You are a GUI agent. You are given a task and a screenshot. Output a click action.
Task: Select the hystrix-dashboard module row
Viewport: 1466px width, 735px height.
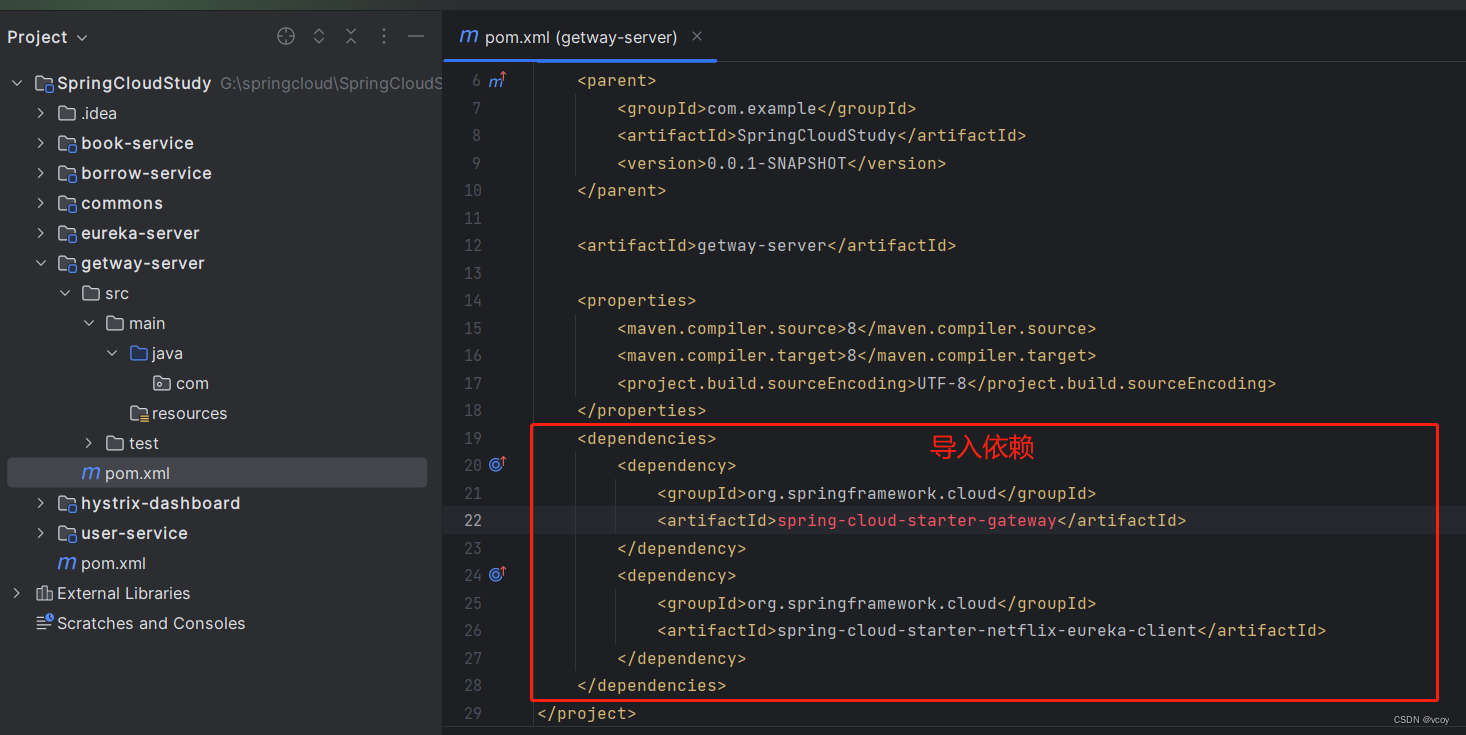coord(160,503)
